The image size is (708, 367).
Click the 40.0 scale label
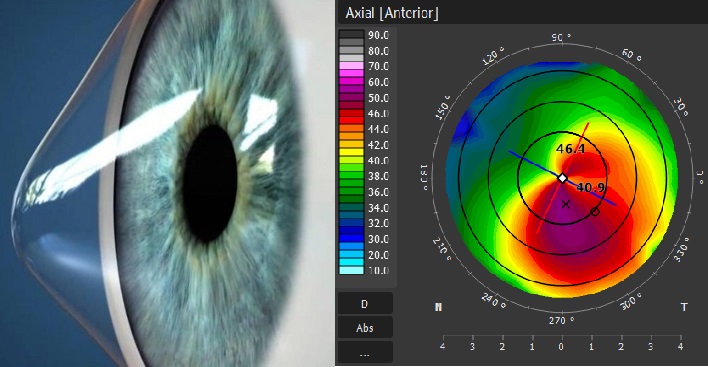378,161
